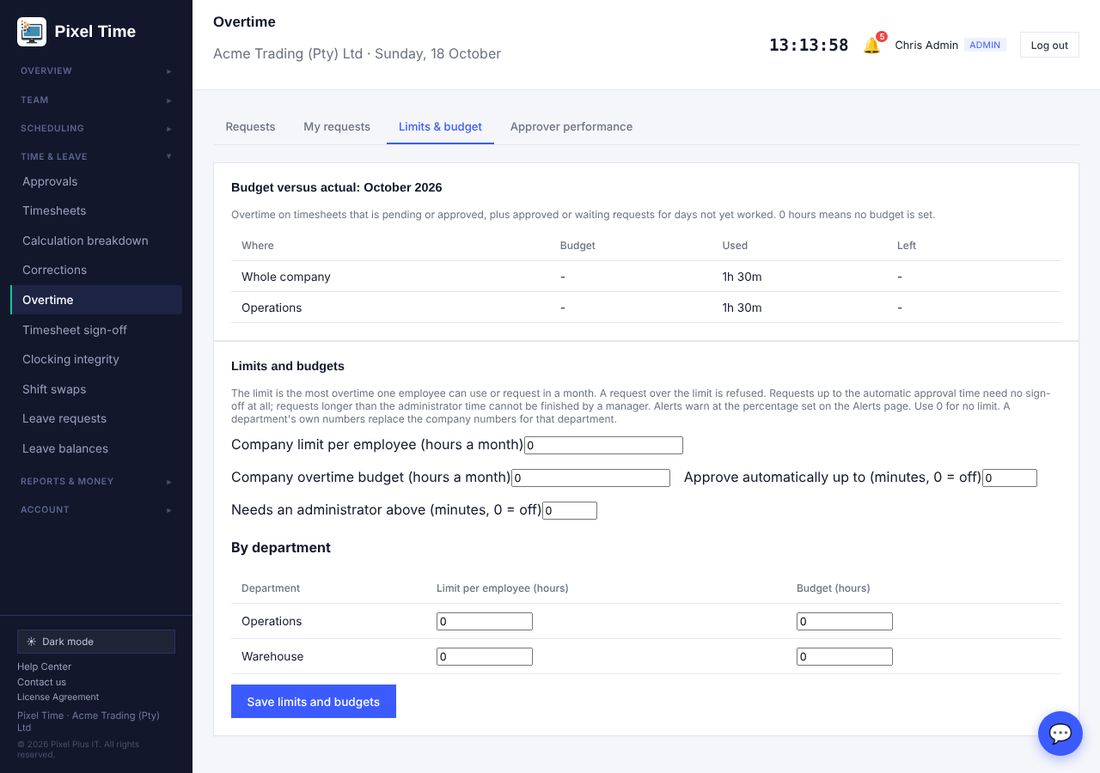Image resolution: width=1100 pixels, height=773 pixels.
Task: Navigate to Corrections
Action: pos(96,270)
